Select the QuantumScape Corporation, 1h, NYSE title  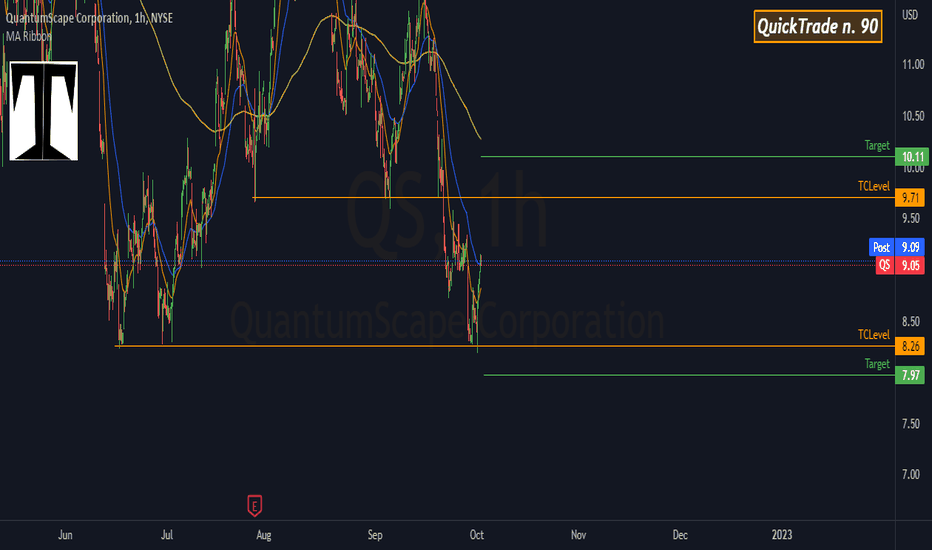coord(89,18)
